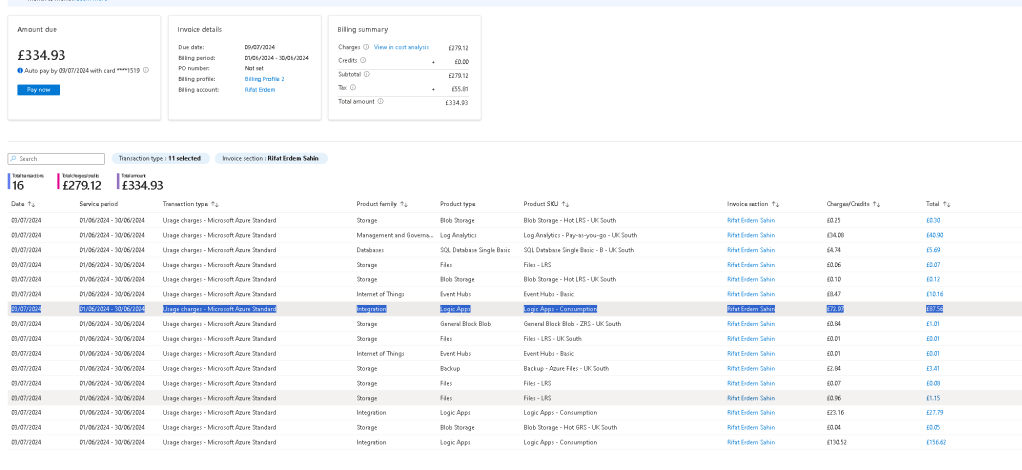Click the £8.47 charges cell
This screenshot has width=1022, height=470.
(x=834, y=294)
